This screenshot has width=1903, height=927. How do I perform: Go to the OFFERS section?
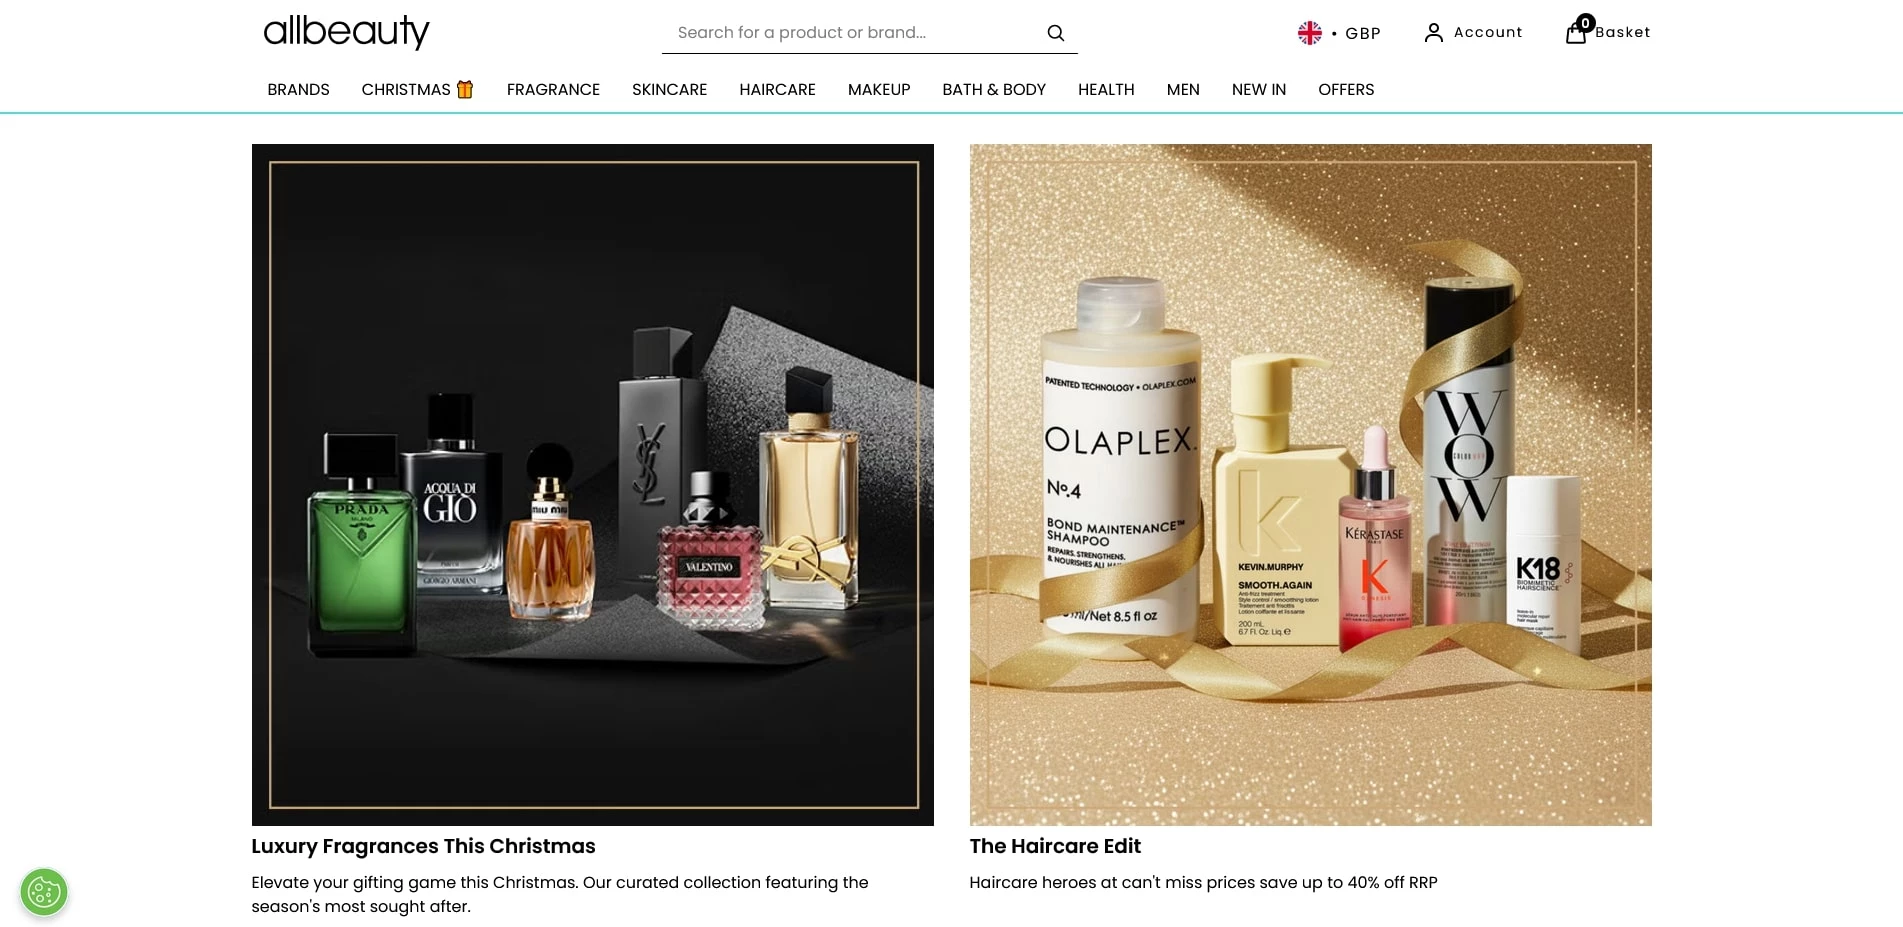tap(1346, 90)
